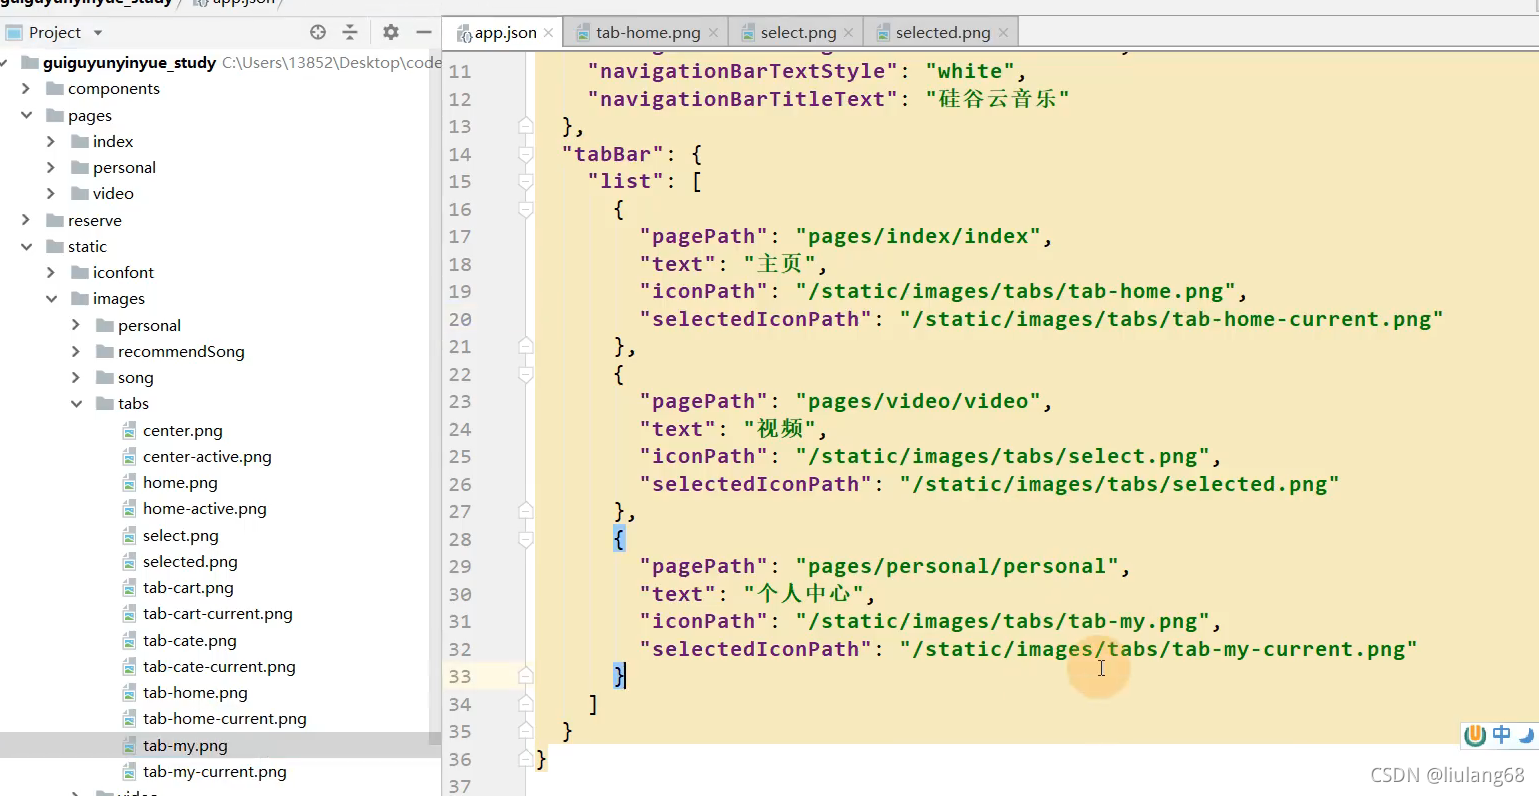Viewport: 1539px width, 796px height.
Task: Click the fold end marker at line 13
Action: 525,126
